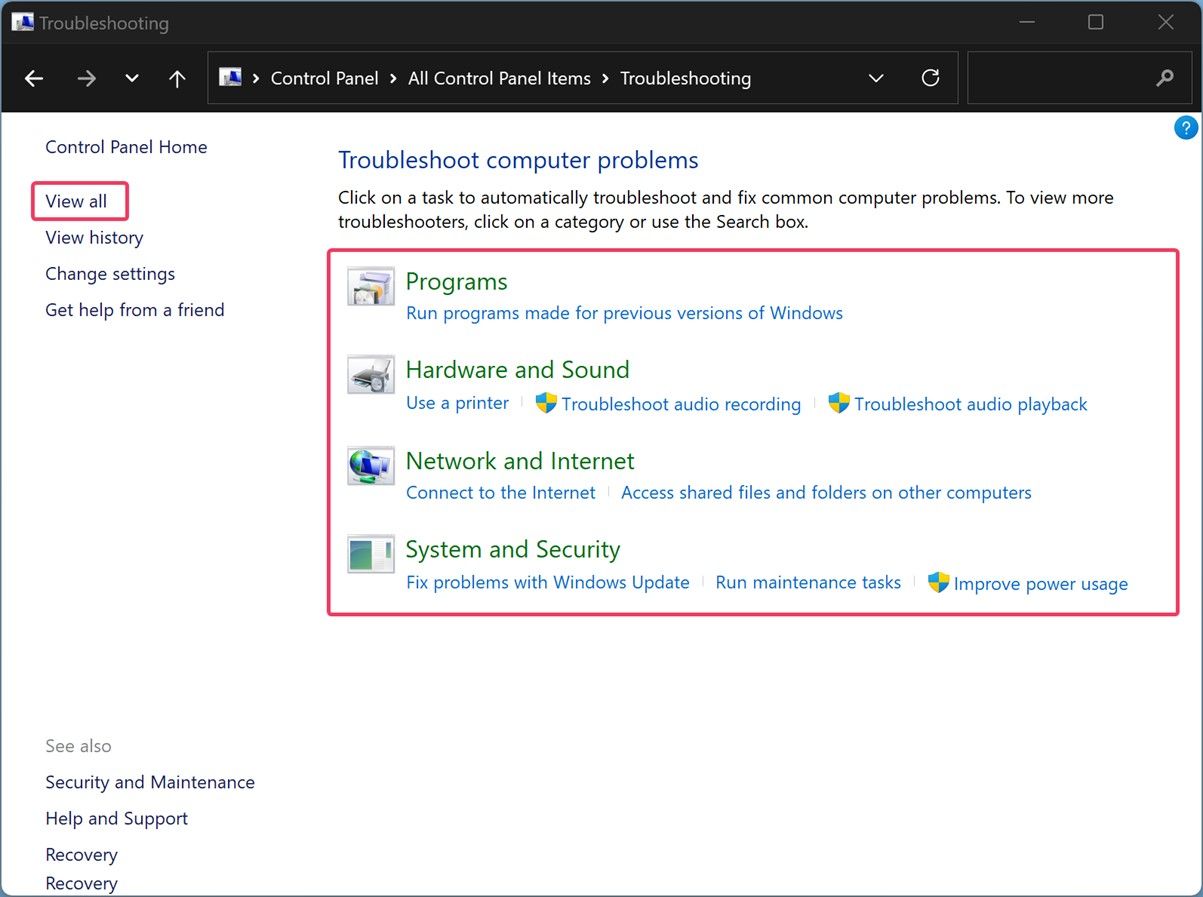The image size is (1203, 897).
Task: Go back using the back arrow
Action: (x=34, y=78)
